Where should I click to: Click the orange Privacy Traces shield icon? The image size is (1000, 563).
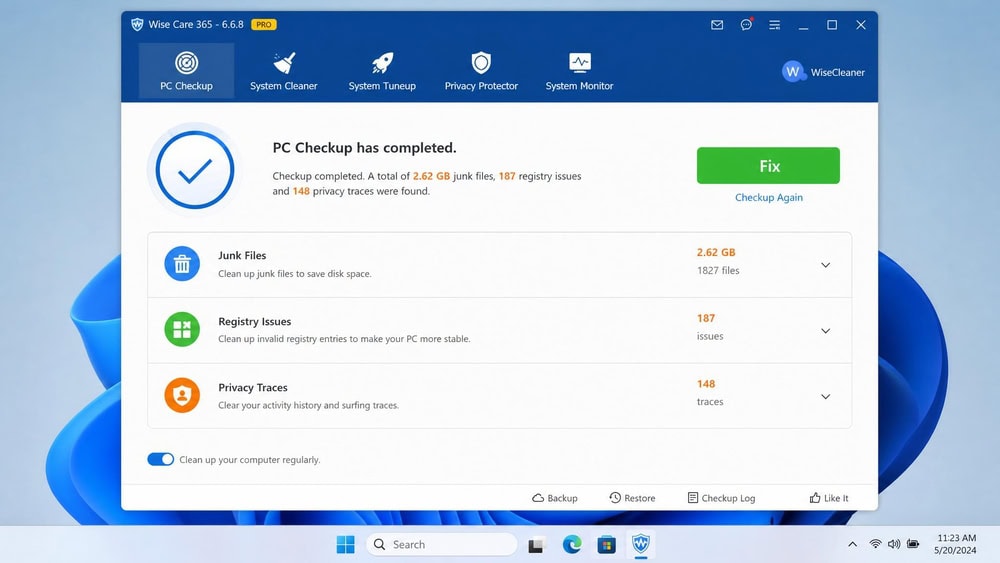point(182,395)
